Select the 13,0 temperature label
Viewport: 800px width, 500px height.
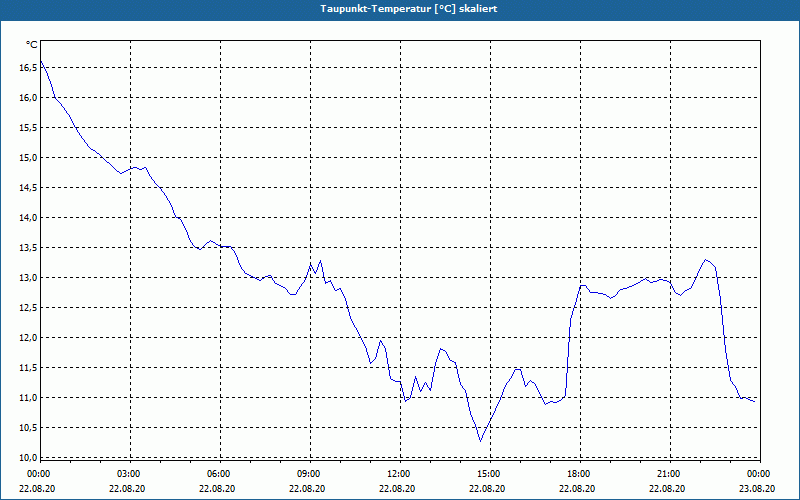pyautogui.click(x=29, y=278)
